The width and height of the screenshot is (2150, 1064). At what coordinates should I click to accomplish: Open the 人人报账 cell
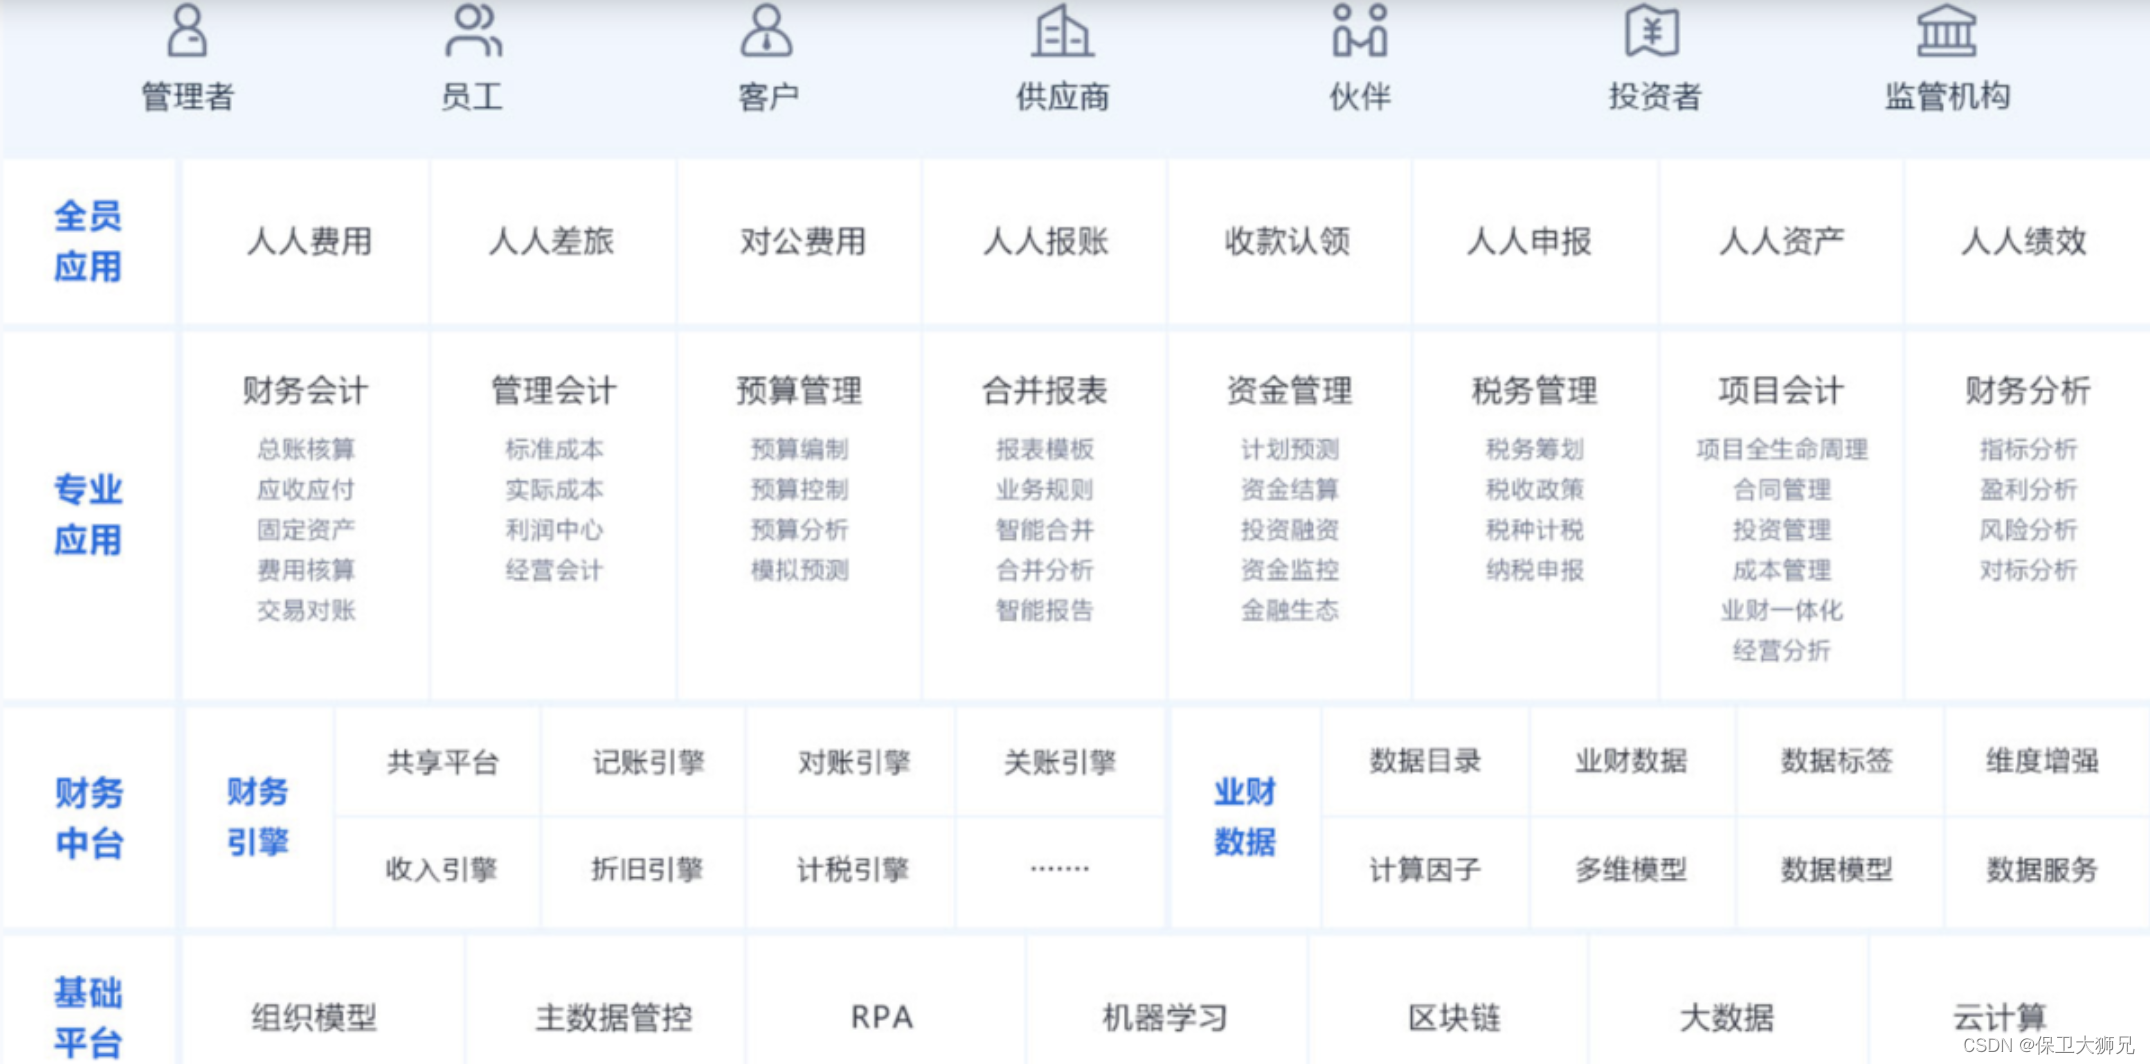1045,242
